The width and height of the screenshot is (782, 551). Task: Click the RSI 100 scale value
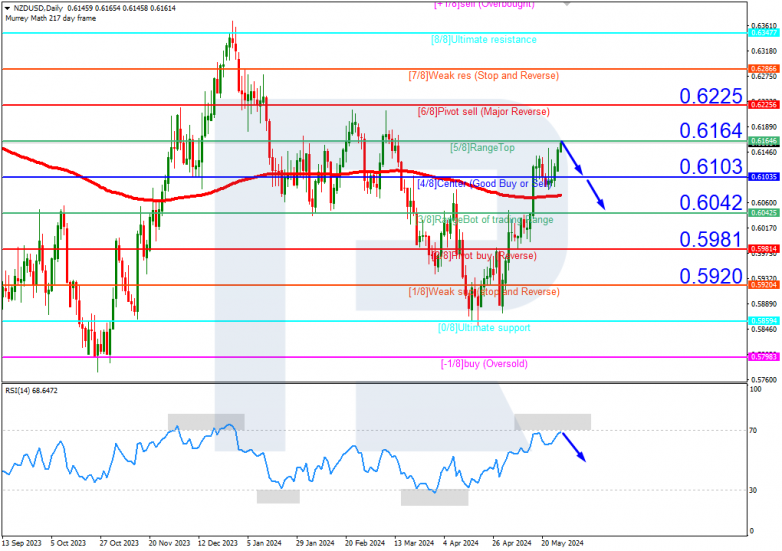click(x=756, y=389)
